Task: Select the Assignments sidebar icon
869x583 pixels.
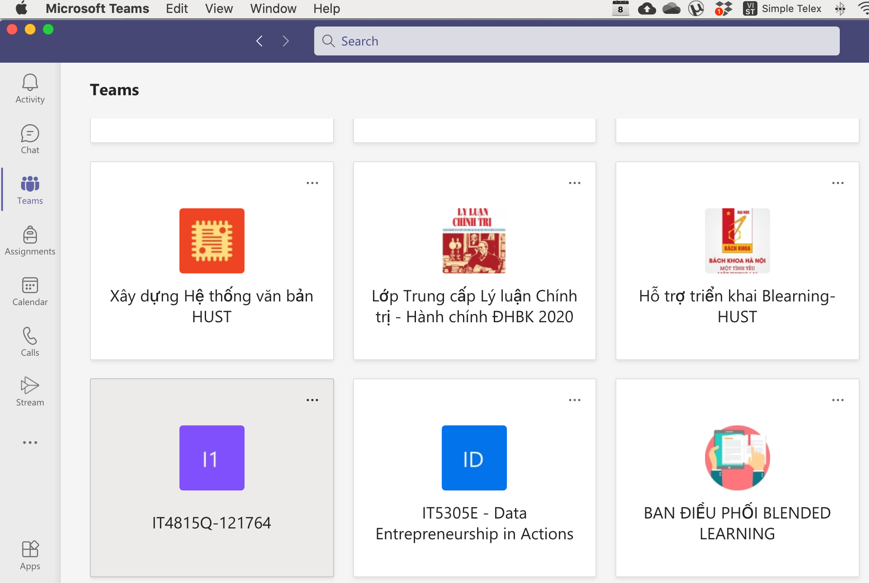Action: point(30,240)
